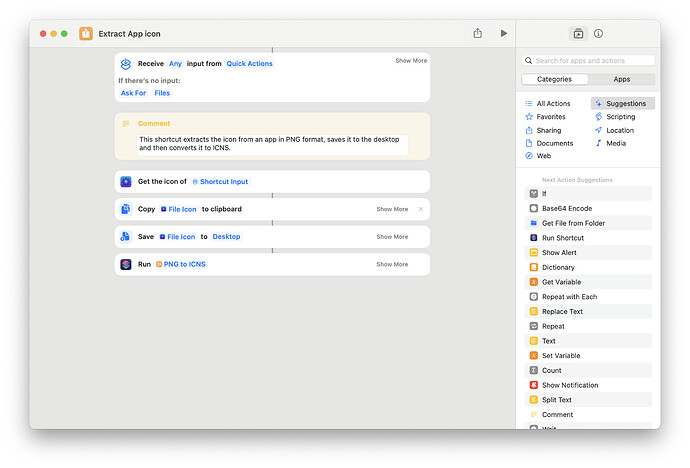Open the Sharing category

(x=544, y=130)
